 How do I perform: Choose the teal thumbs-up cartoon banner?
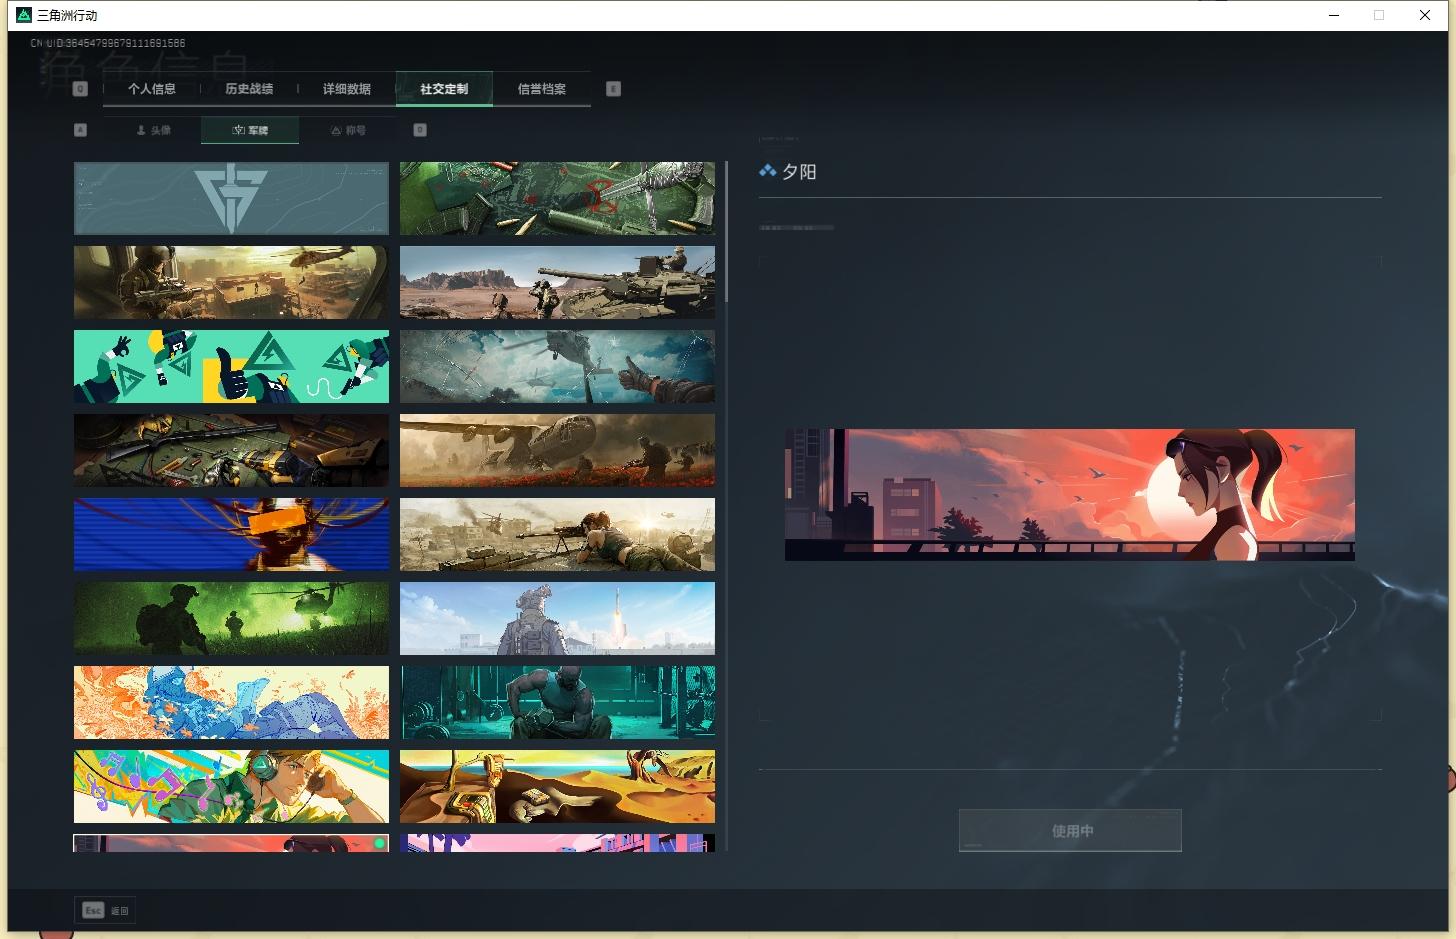pyautogui.click(x=231, y=367)
